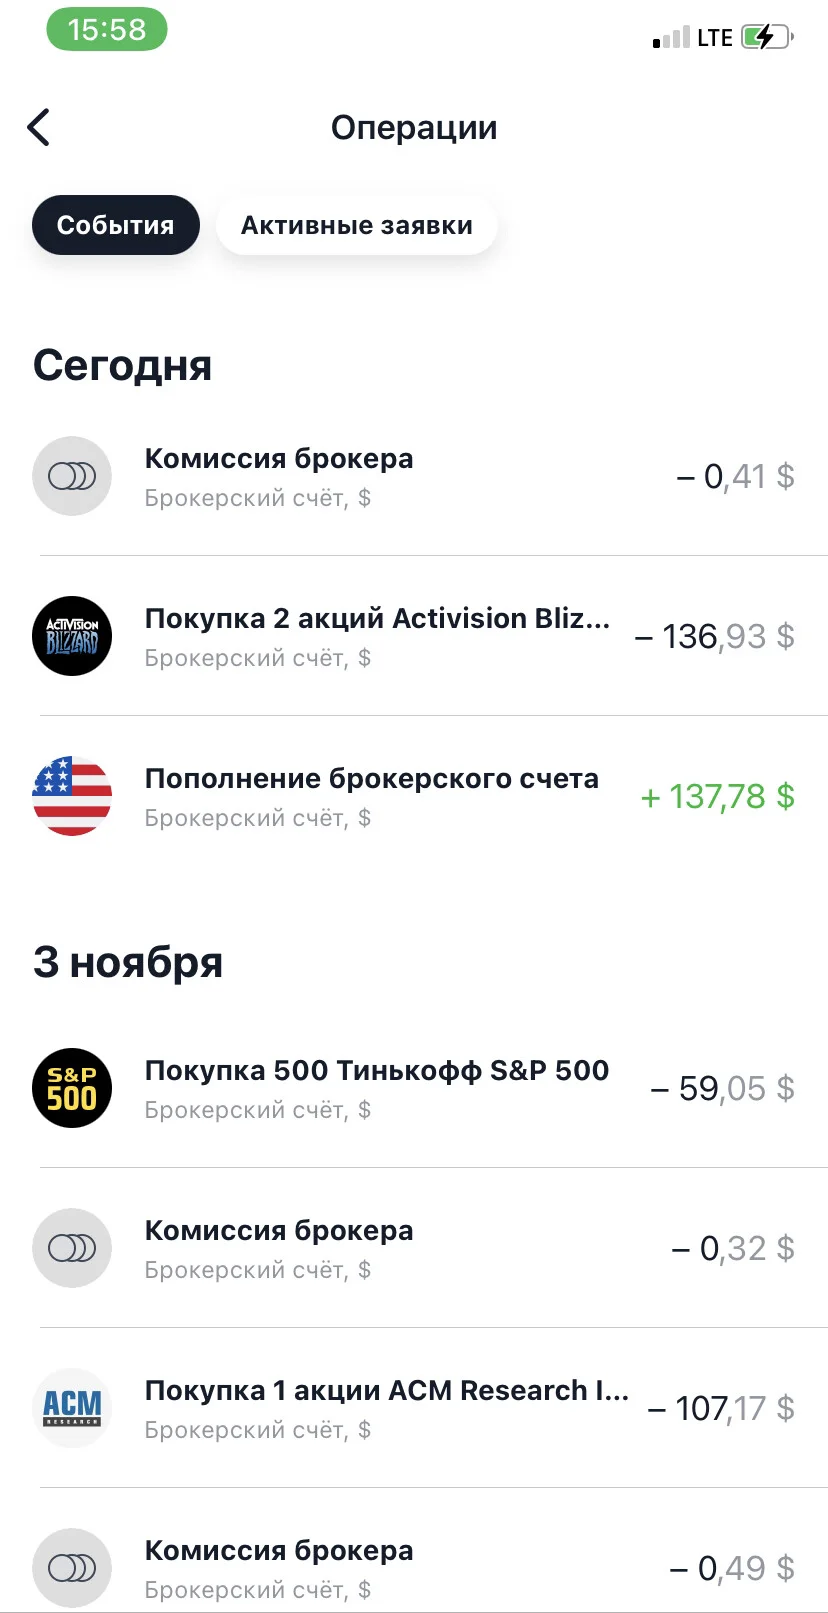Viewport: 828px width, 1613px height.
Task: Open Пополнение брокерского счета entry
Action: pos(414,796)
